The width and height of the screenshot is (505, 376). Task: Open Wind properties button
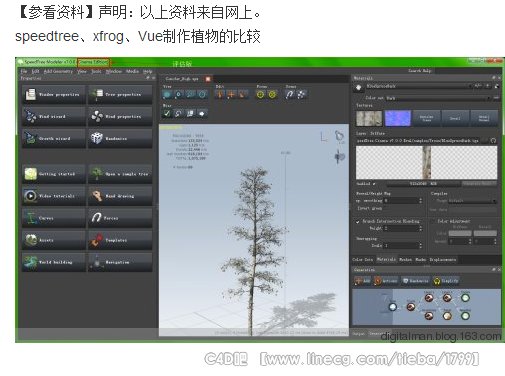[x=120, y=116]
